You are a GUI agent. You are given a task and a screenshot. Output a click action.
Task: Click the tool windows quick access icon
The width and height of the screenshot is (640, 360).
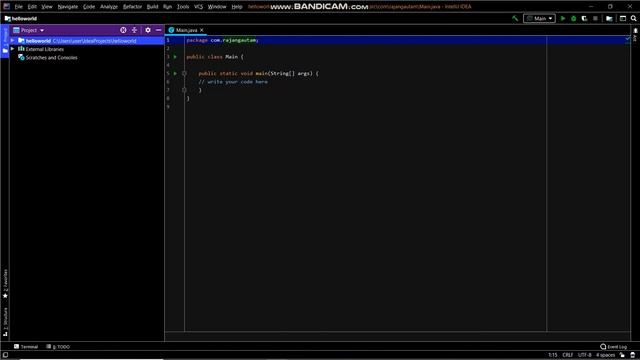click(5, 355)
